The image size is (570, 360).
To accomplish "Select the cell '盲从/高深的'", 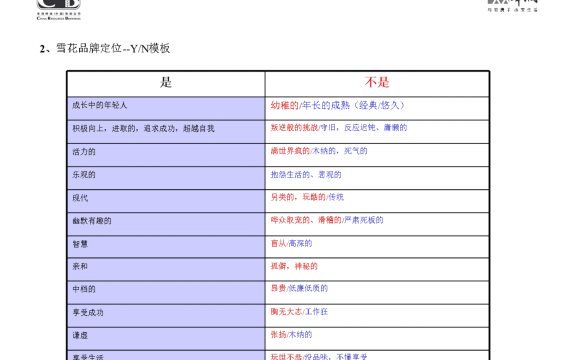I will click(x=377, y=247).
